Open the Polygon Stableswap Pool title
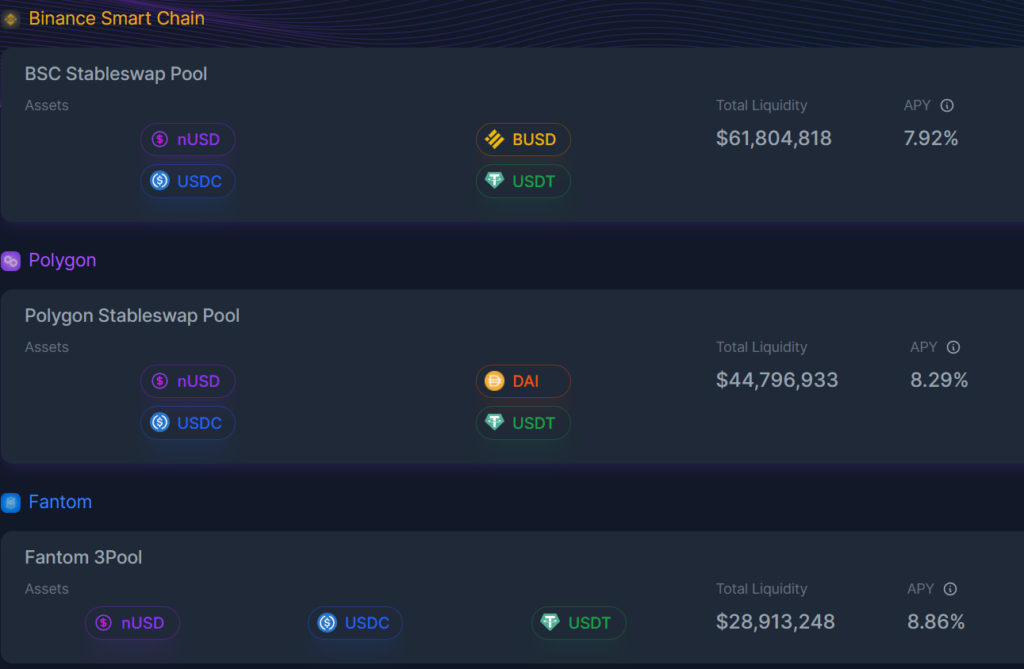This screenshot has width=1024, height=669. coord(132,316)
